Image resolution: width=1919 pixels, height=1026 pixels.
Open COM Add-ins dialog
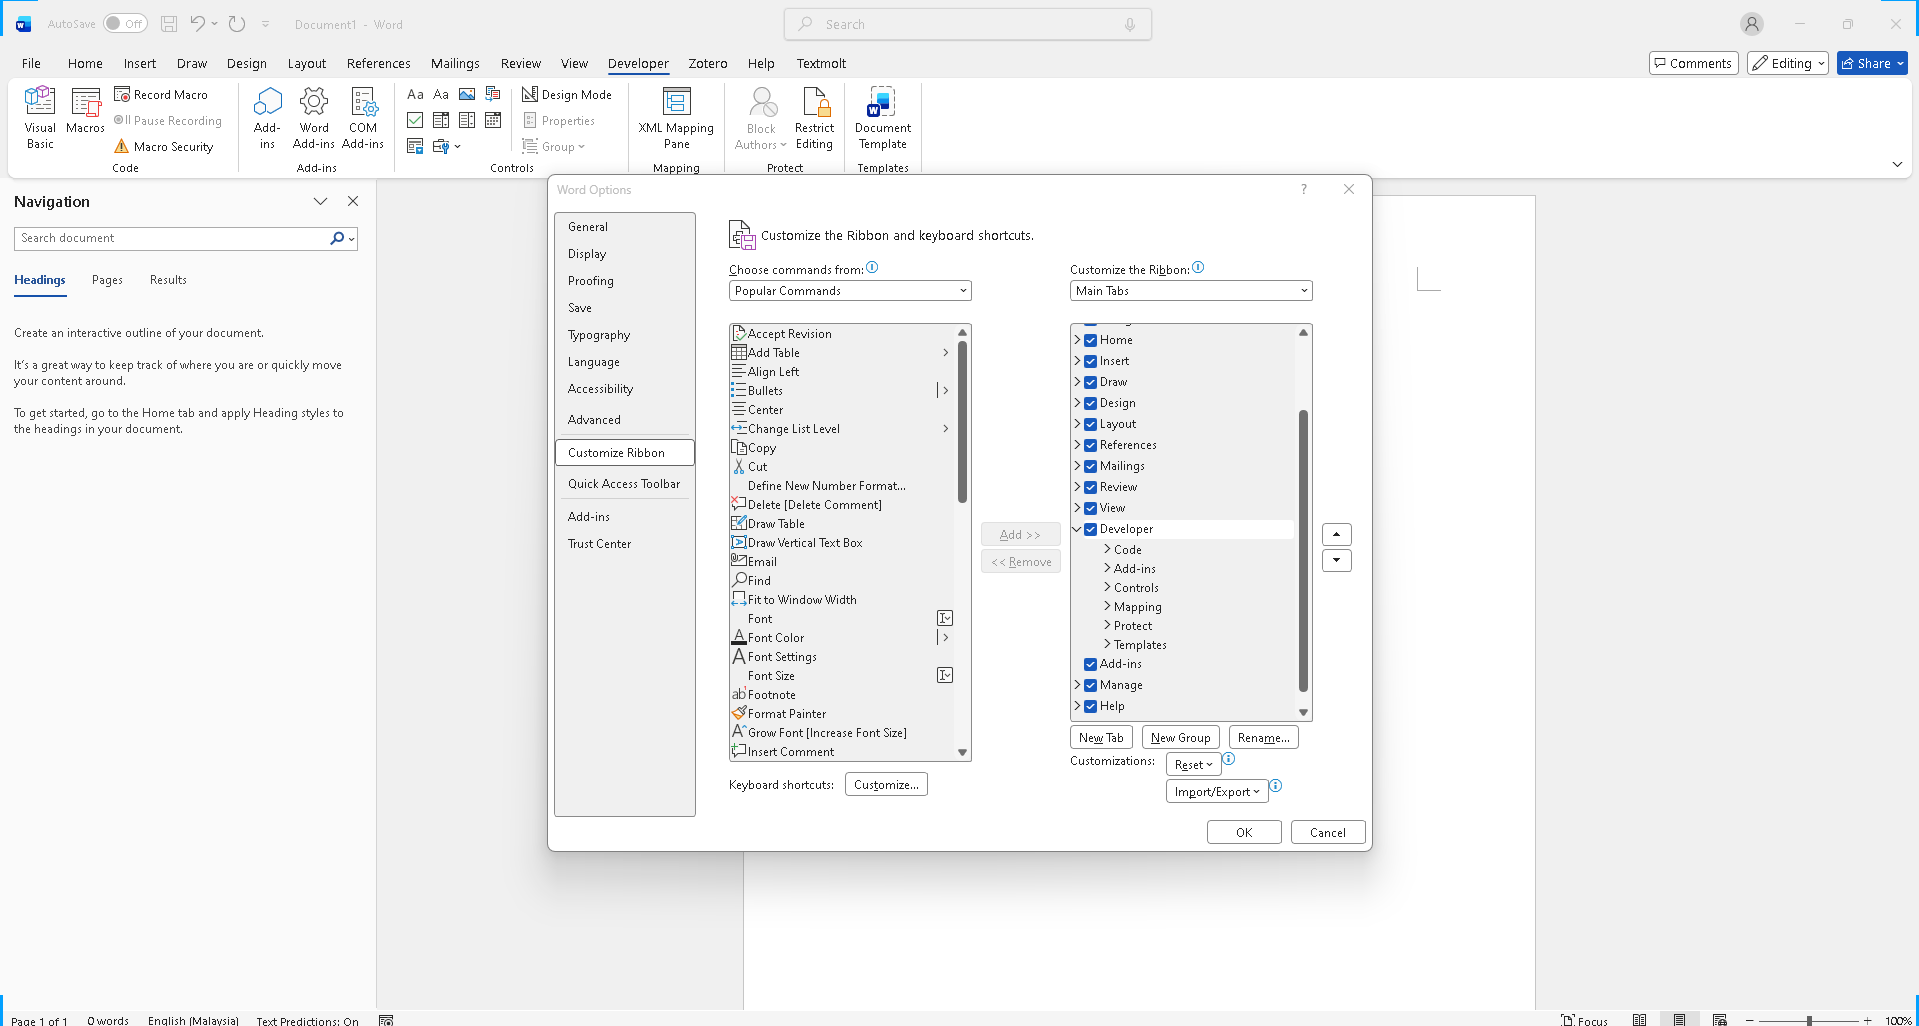[363, 118]
